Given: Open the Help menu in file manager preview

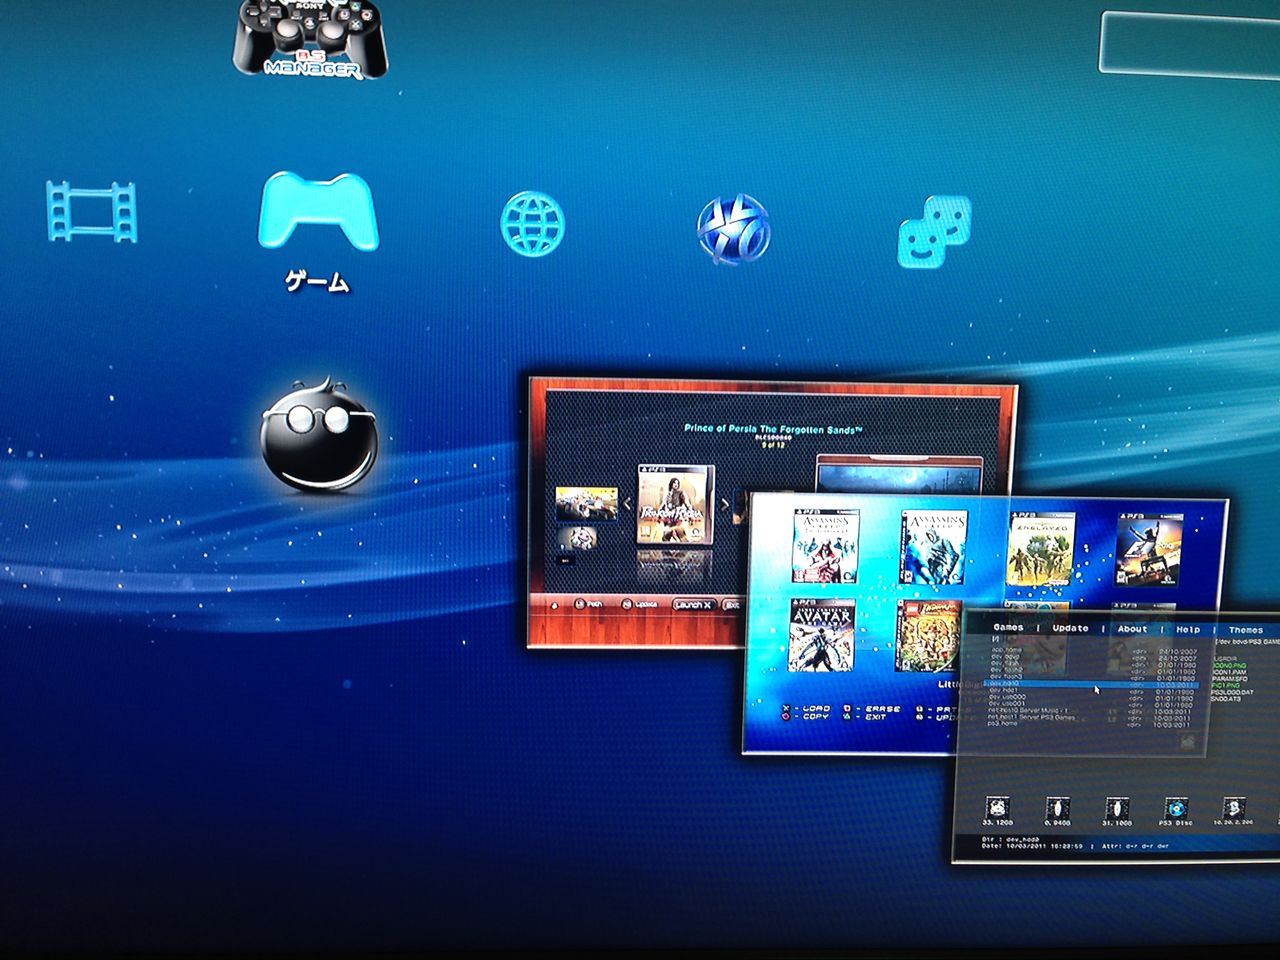Looking at the screenshot, I should point(1188,630).
